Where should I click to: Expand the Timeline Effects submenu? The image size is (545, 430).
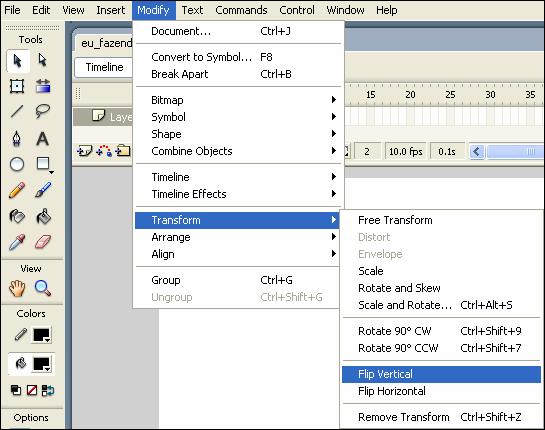pos(237,194)
